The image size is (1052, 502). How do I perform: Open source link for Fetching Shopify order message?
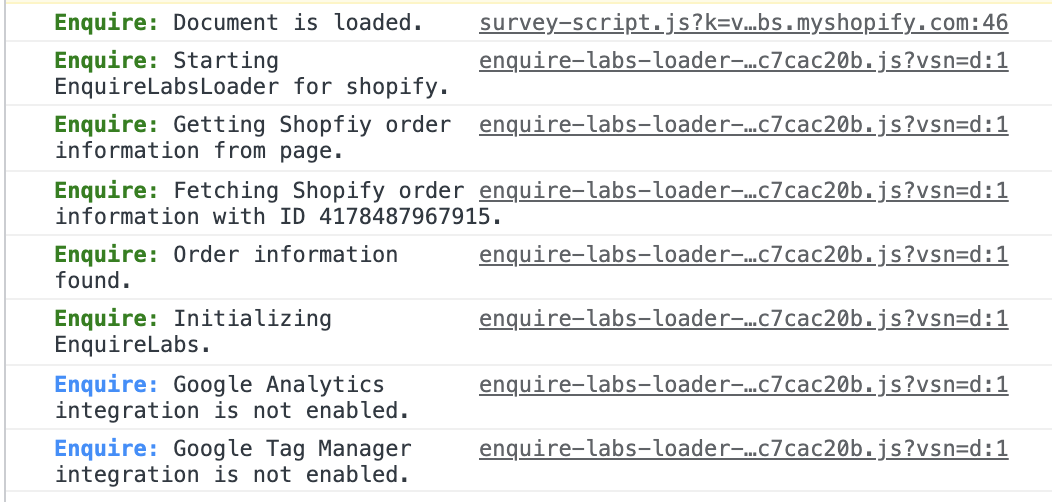coord(743,191)
